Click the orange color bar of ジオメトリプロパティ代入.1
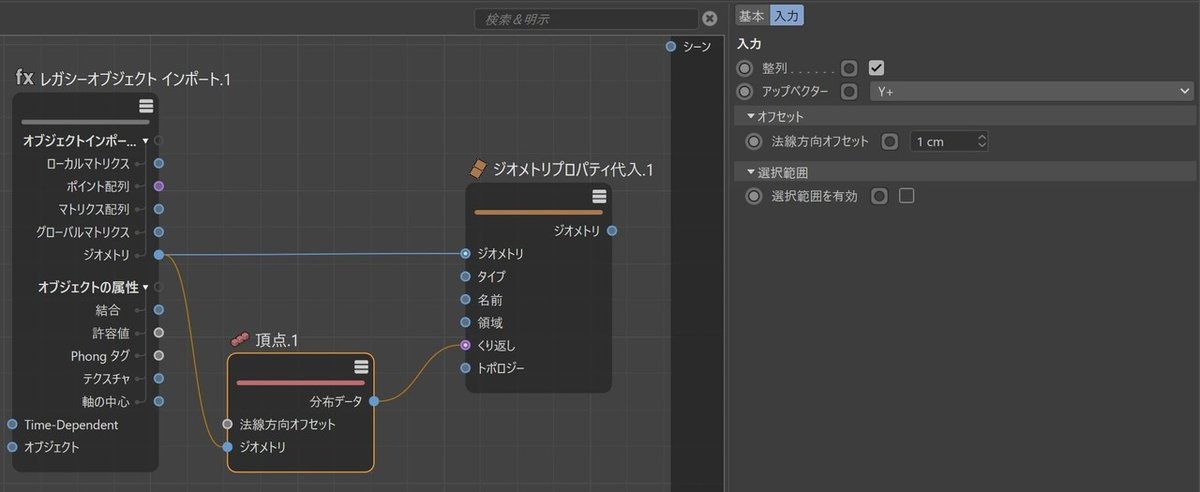1200x492 pixels. [x=539, y=212]
